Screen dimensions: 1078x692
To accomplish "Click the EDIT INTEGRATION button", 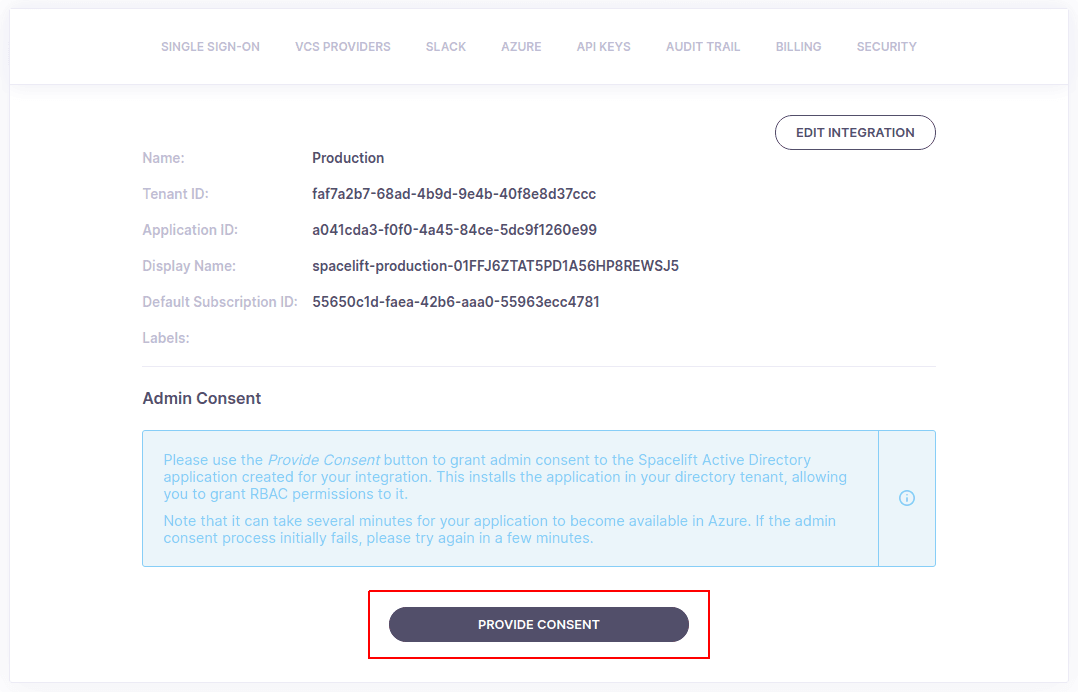I will (x=855, y=132).
